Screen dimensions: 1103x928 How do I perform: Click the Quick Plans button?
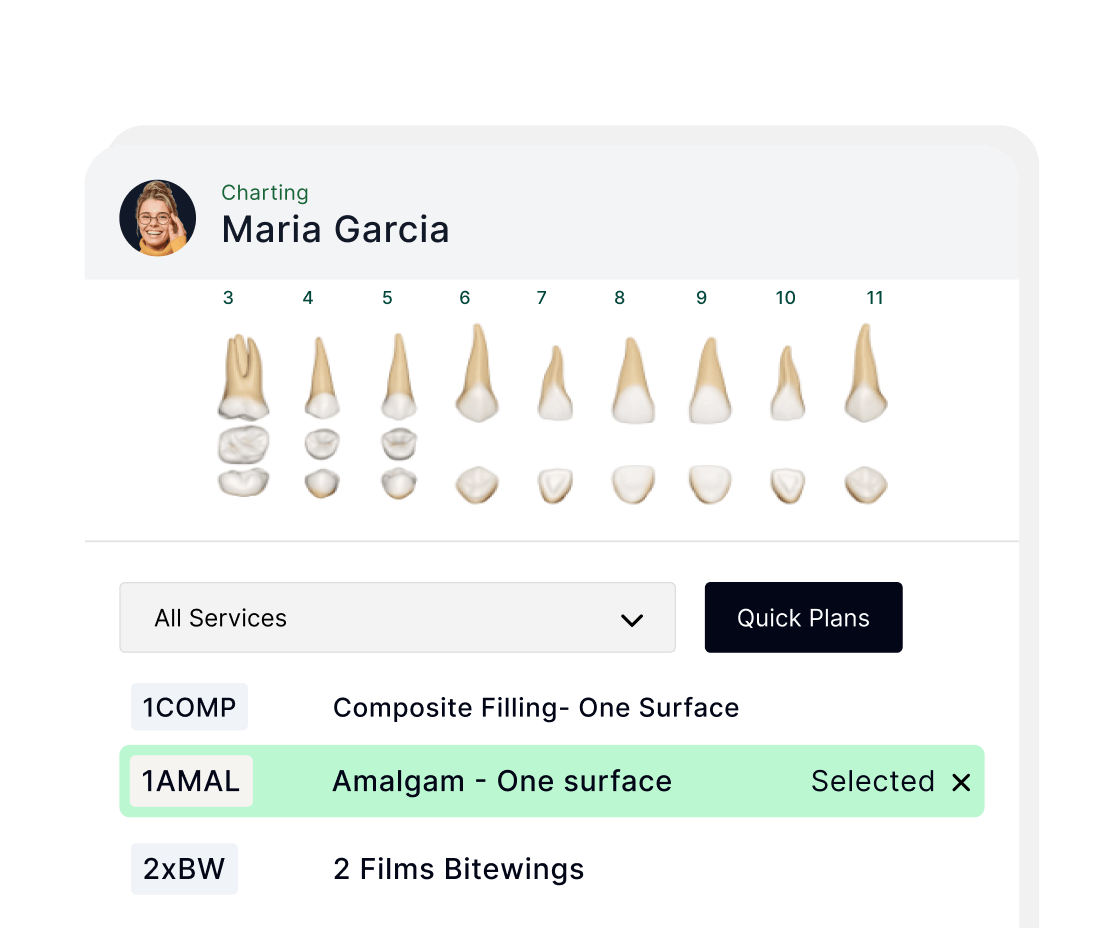[803, 617]
